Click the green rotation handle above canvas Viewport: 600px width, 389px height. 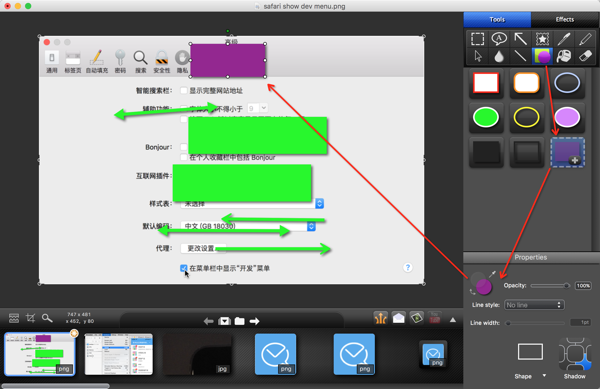(228, 31)
